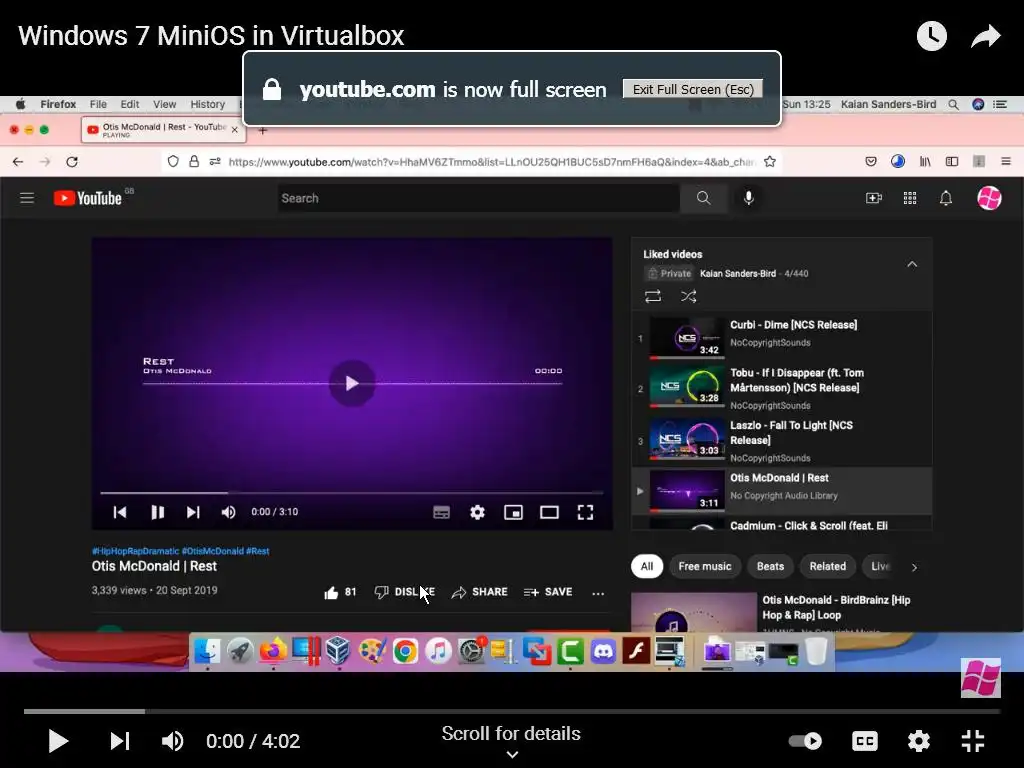Image resolution: width=1024 pixels, height=768 pixels.
Task: Click the YouTube Search box
Action: [x=478, y=198]
